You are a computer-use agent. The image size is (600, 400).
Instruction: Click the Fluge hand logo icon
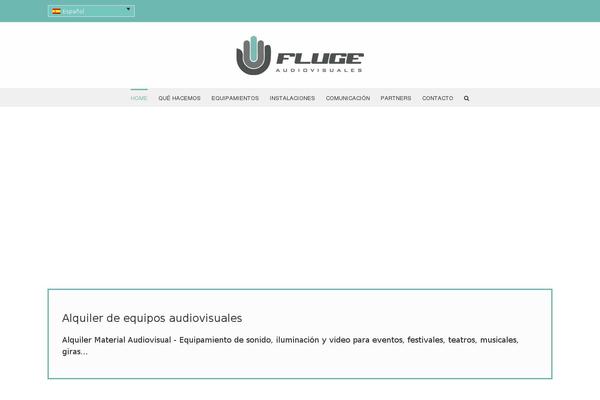pyautogui.click(x=253, y=56)
